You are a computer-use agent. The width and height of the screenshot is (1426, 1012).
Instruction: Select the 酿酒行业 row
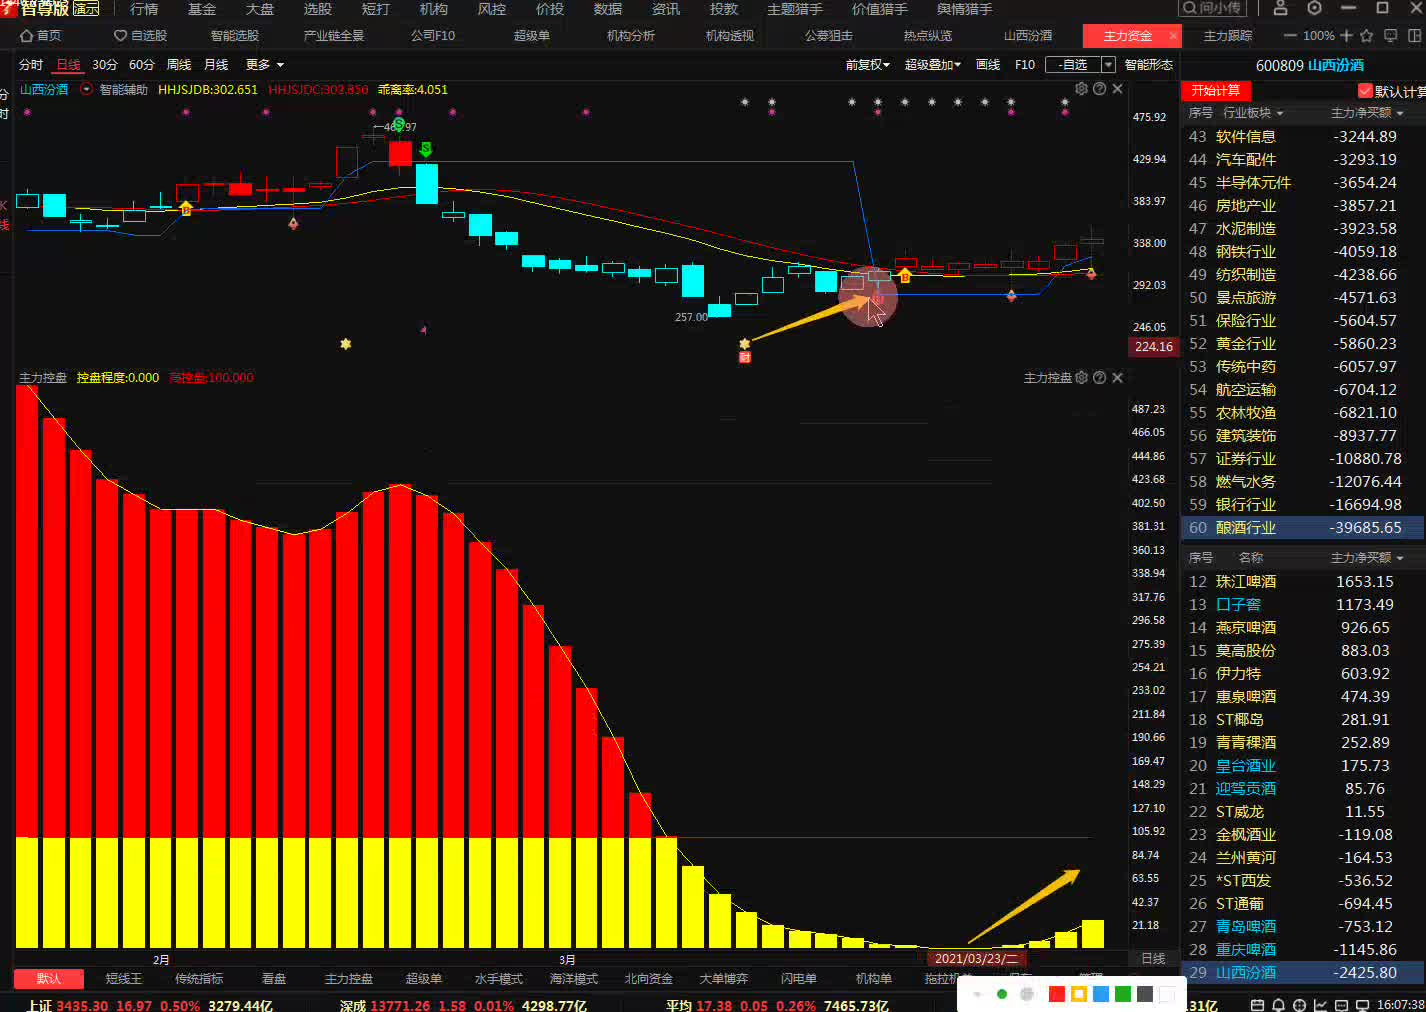(1304, 528)
